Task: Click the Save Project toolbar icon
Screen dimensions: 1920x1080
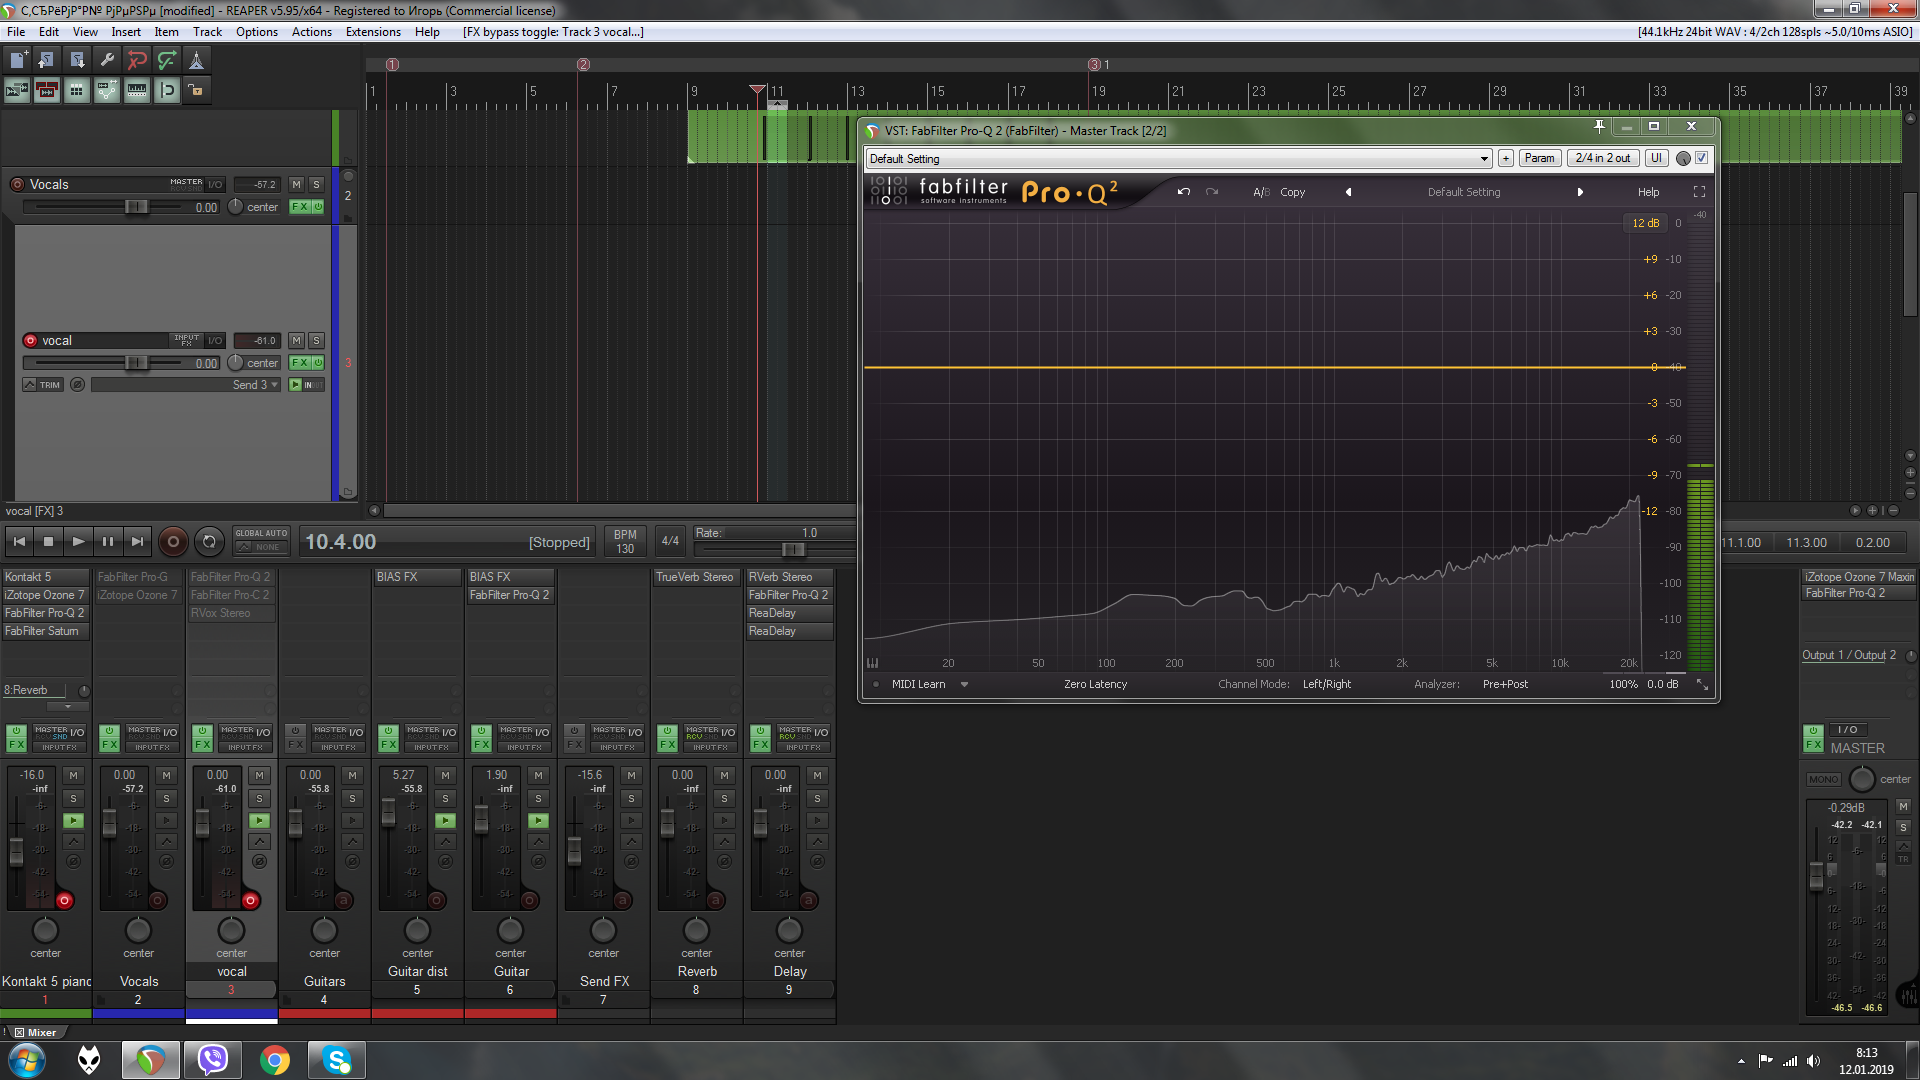Action: coord(77,60)
